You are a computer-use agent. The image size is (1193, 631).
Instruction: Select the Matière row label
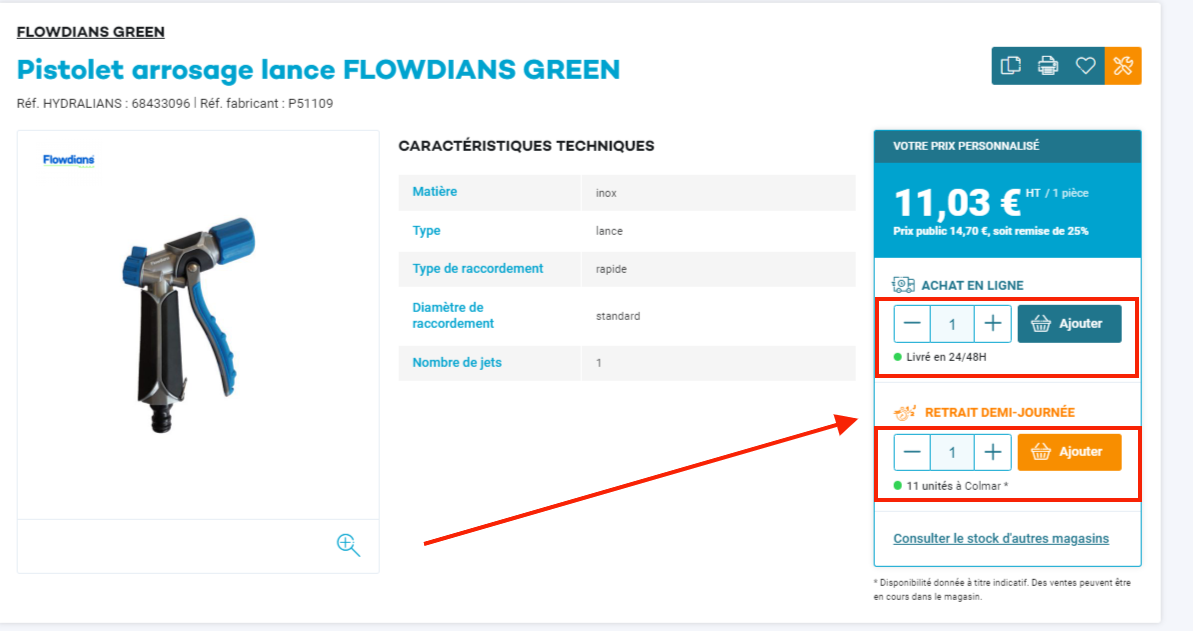tap(434, 192)
